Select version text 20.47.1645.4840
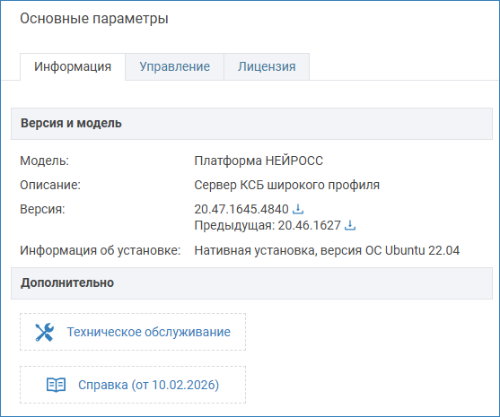This screenshot has width=500, height=417. tap(241, 209)
